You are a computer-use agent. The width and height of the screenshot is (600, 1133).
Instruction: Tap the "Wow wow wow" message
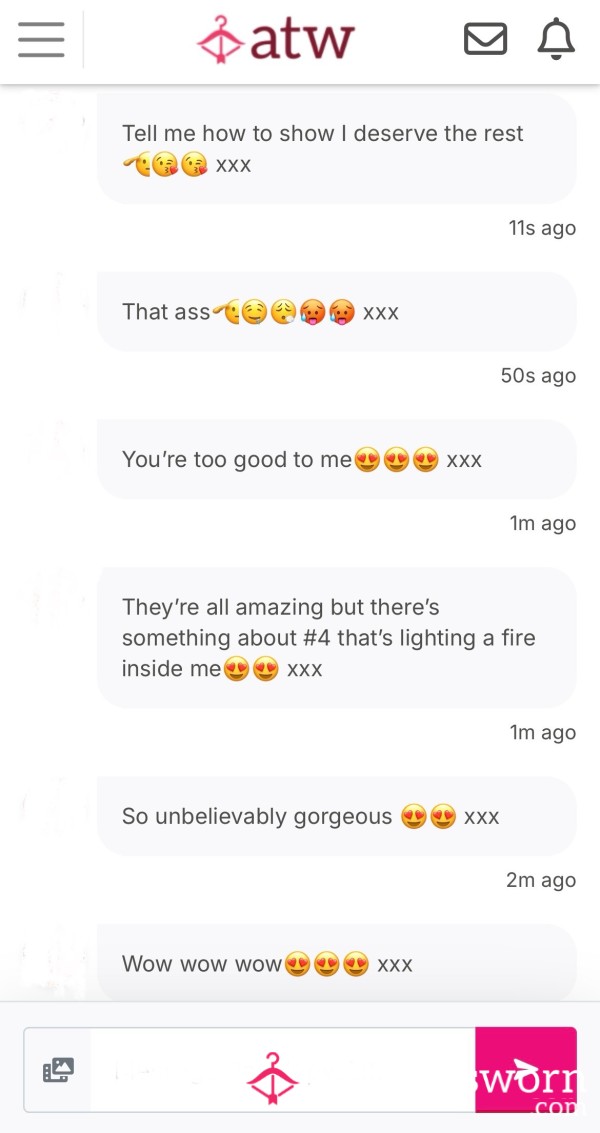tap(337, 963)
